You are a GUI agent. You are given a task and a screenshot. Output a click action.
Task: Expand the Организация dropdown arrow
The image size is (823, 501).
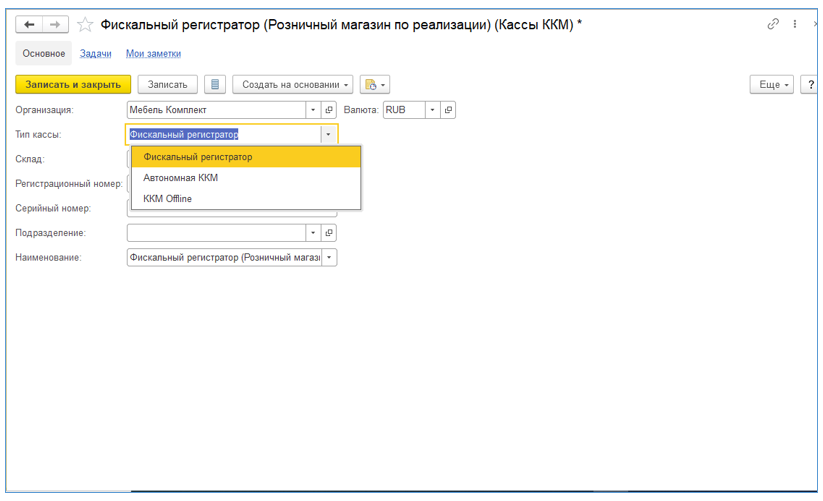click(313, 110)
